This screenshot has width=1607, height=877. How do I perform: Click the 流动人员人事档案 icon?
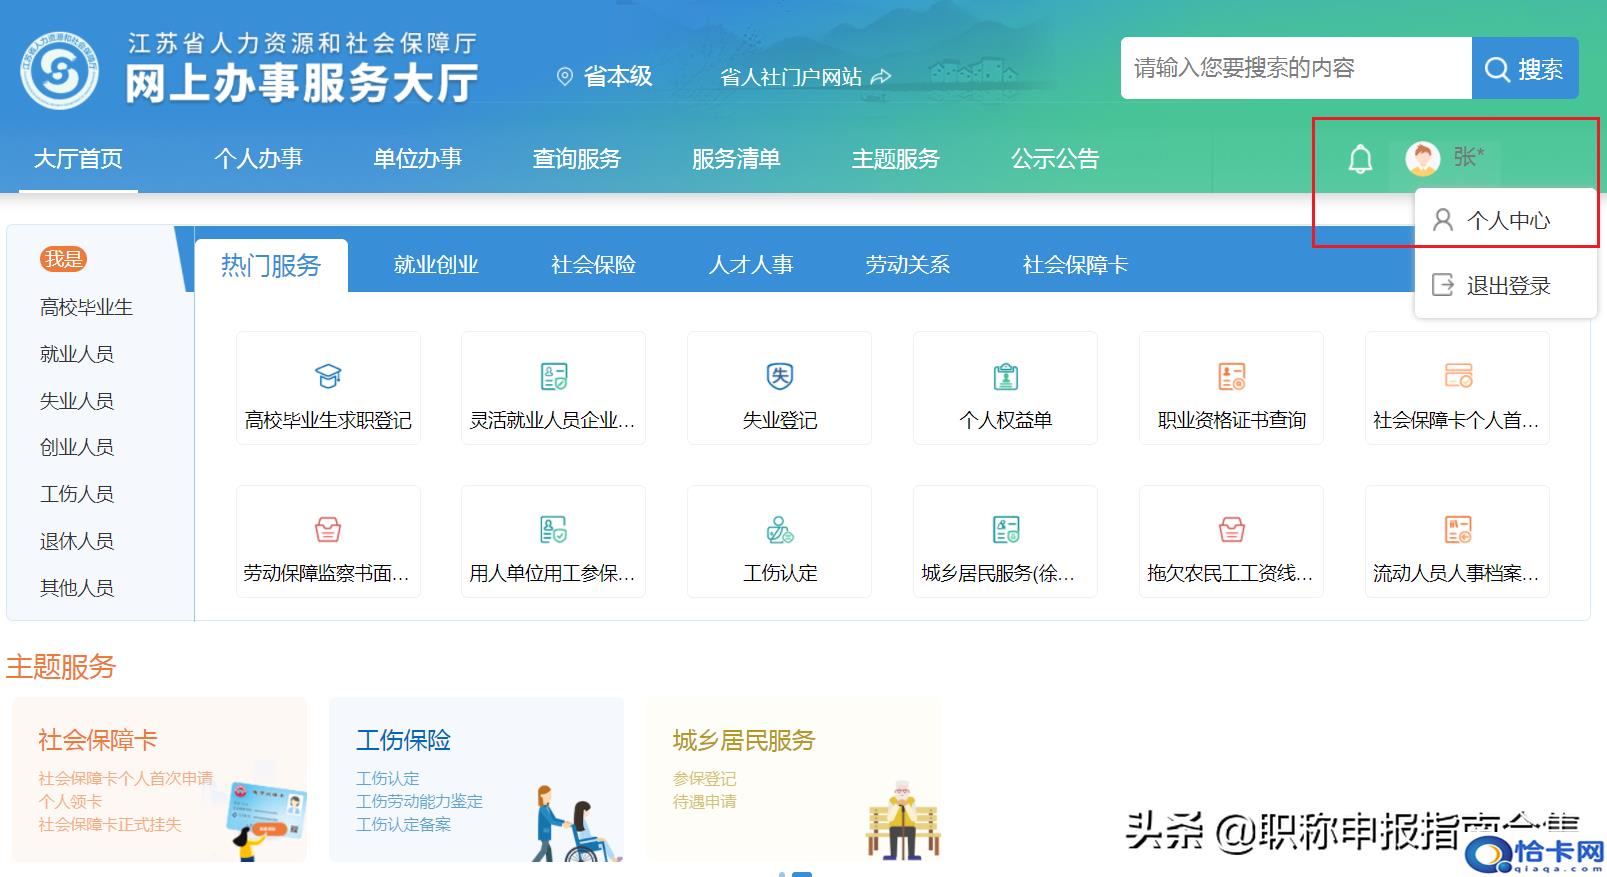1457,529
